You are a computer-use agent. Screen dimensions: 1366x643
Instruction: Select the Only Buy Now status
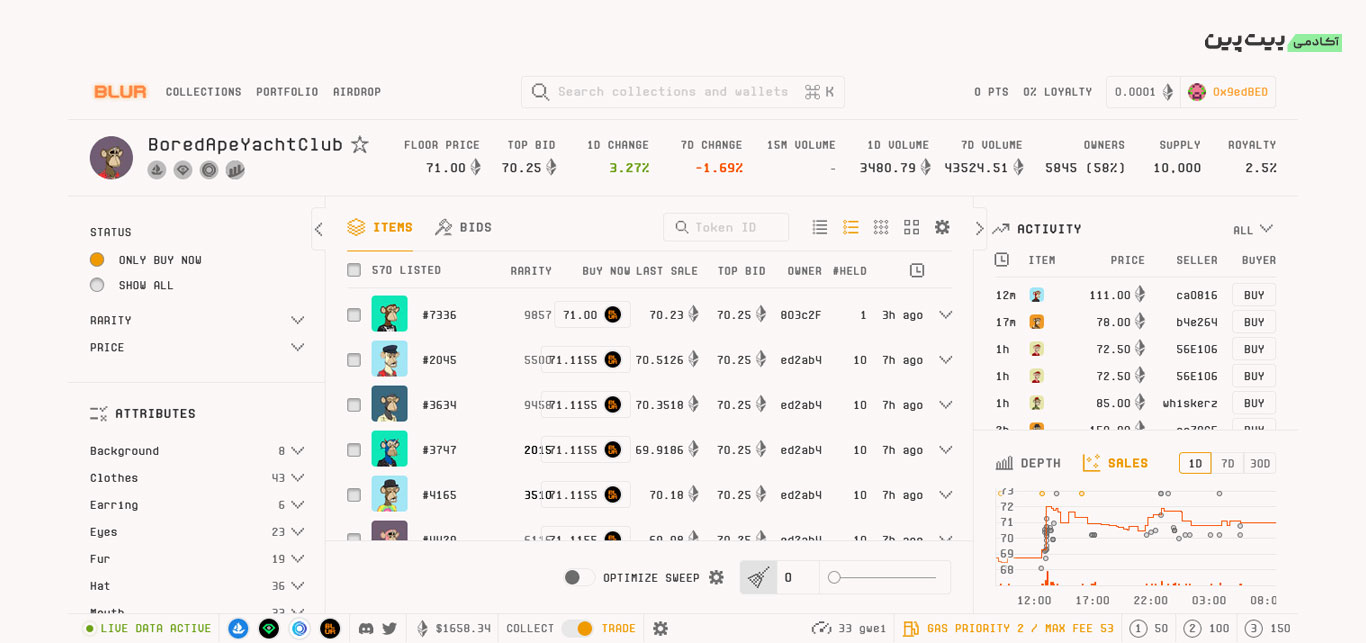click(x=97, y=259)
